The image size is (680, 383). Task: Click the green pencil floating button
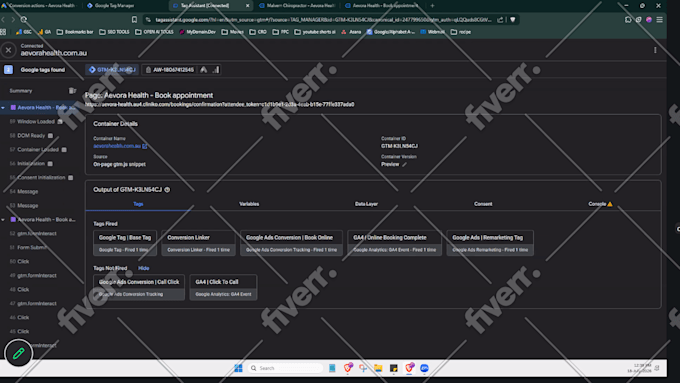pos(19,354)
